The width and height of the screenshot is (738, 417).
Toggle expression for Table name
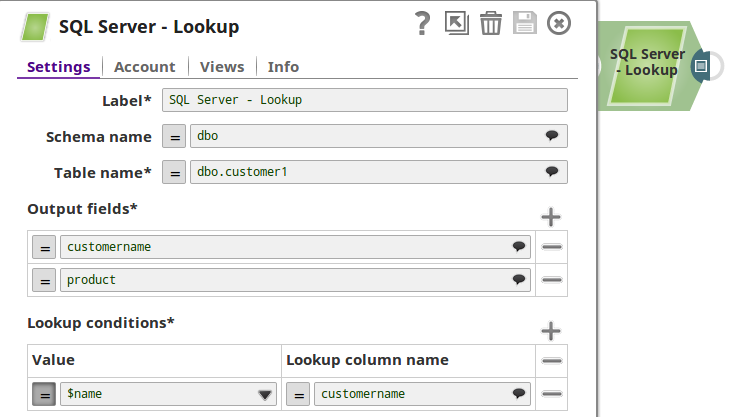(x=174, y=172)
